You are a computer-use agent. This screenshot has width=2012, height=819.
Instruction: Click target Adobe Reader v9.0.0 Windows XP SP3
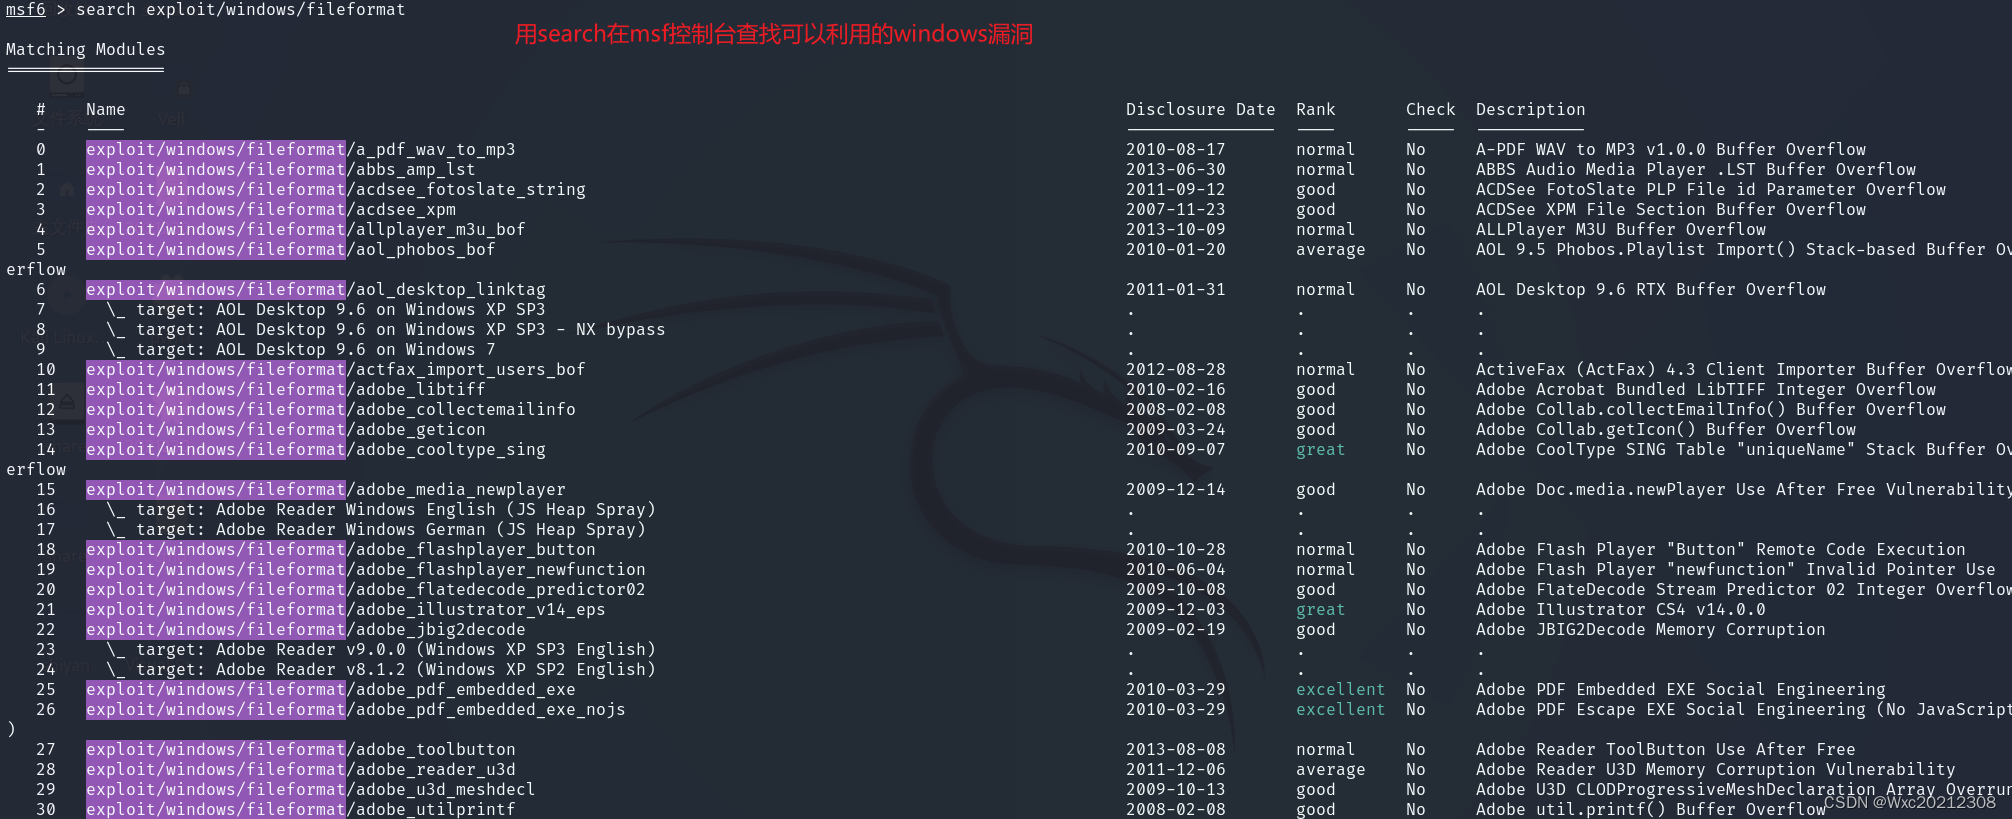(x=381, y=650)
